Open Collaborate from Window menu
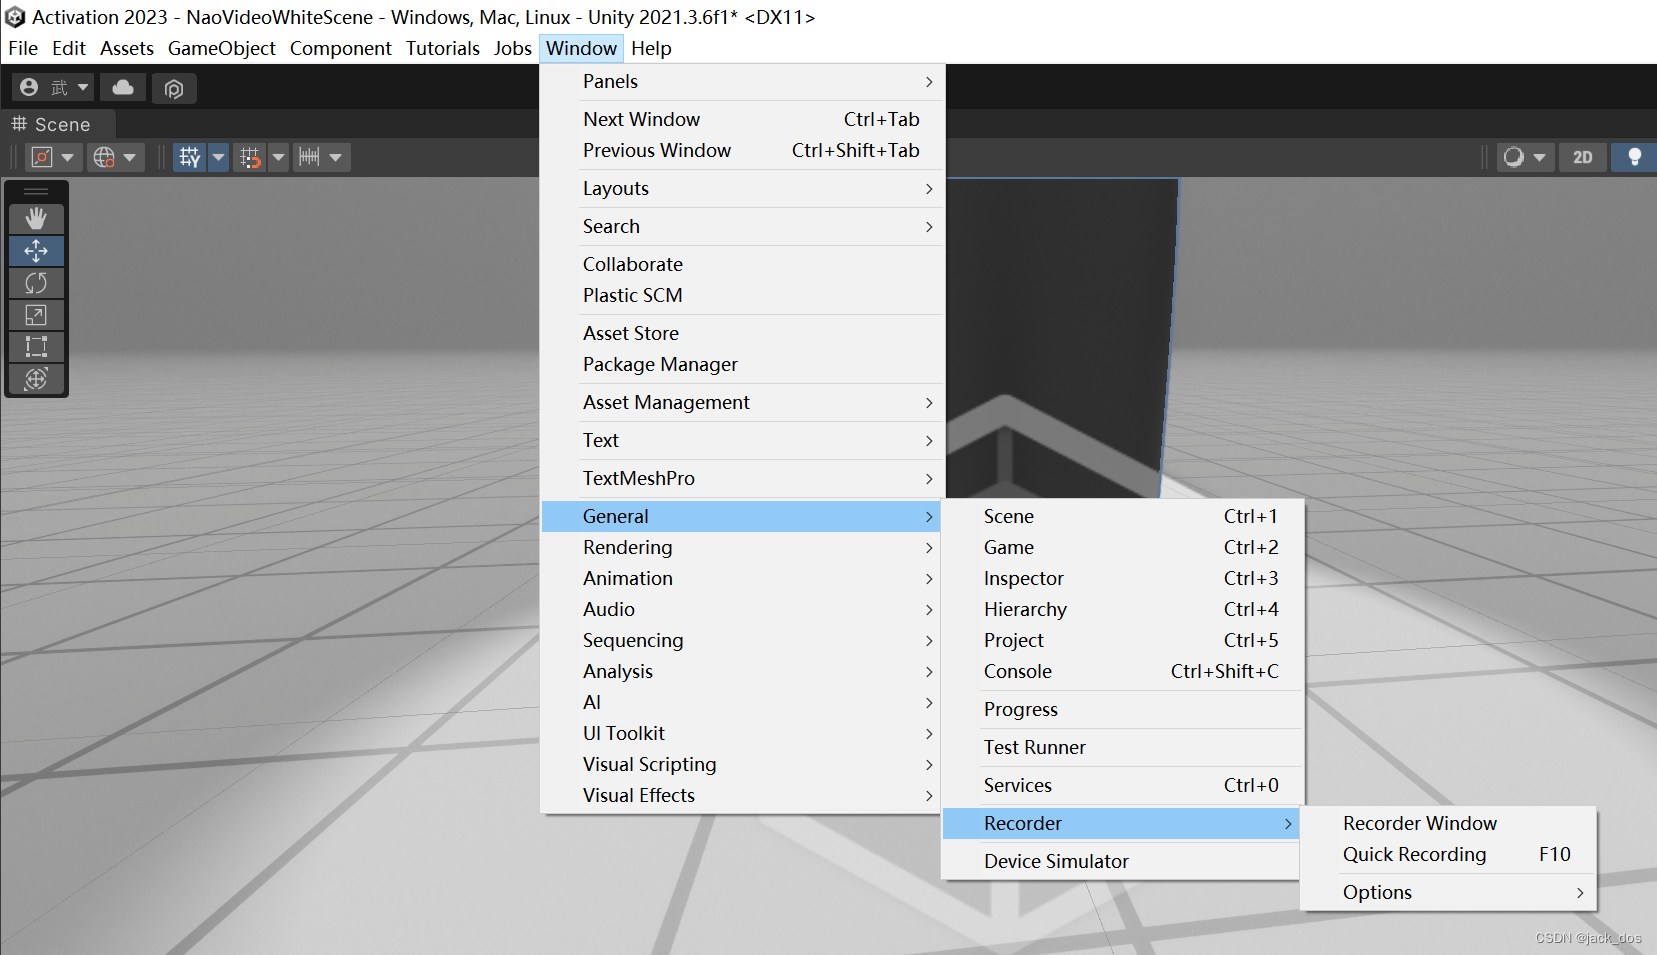Viewport: 1657px width, 955px height. click(x=742, y=264)
